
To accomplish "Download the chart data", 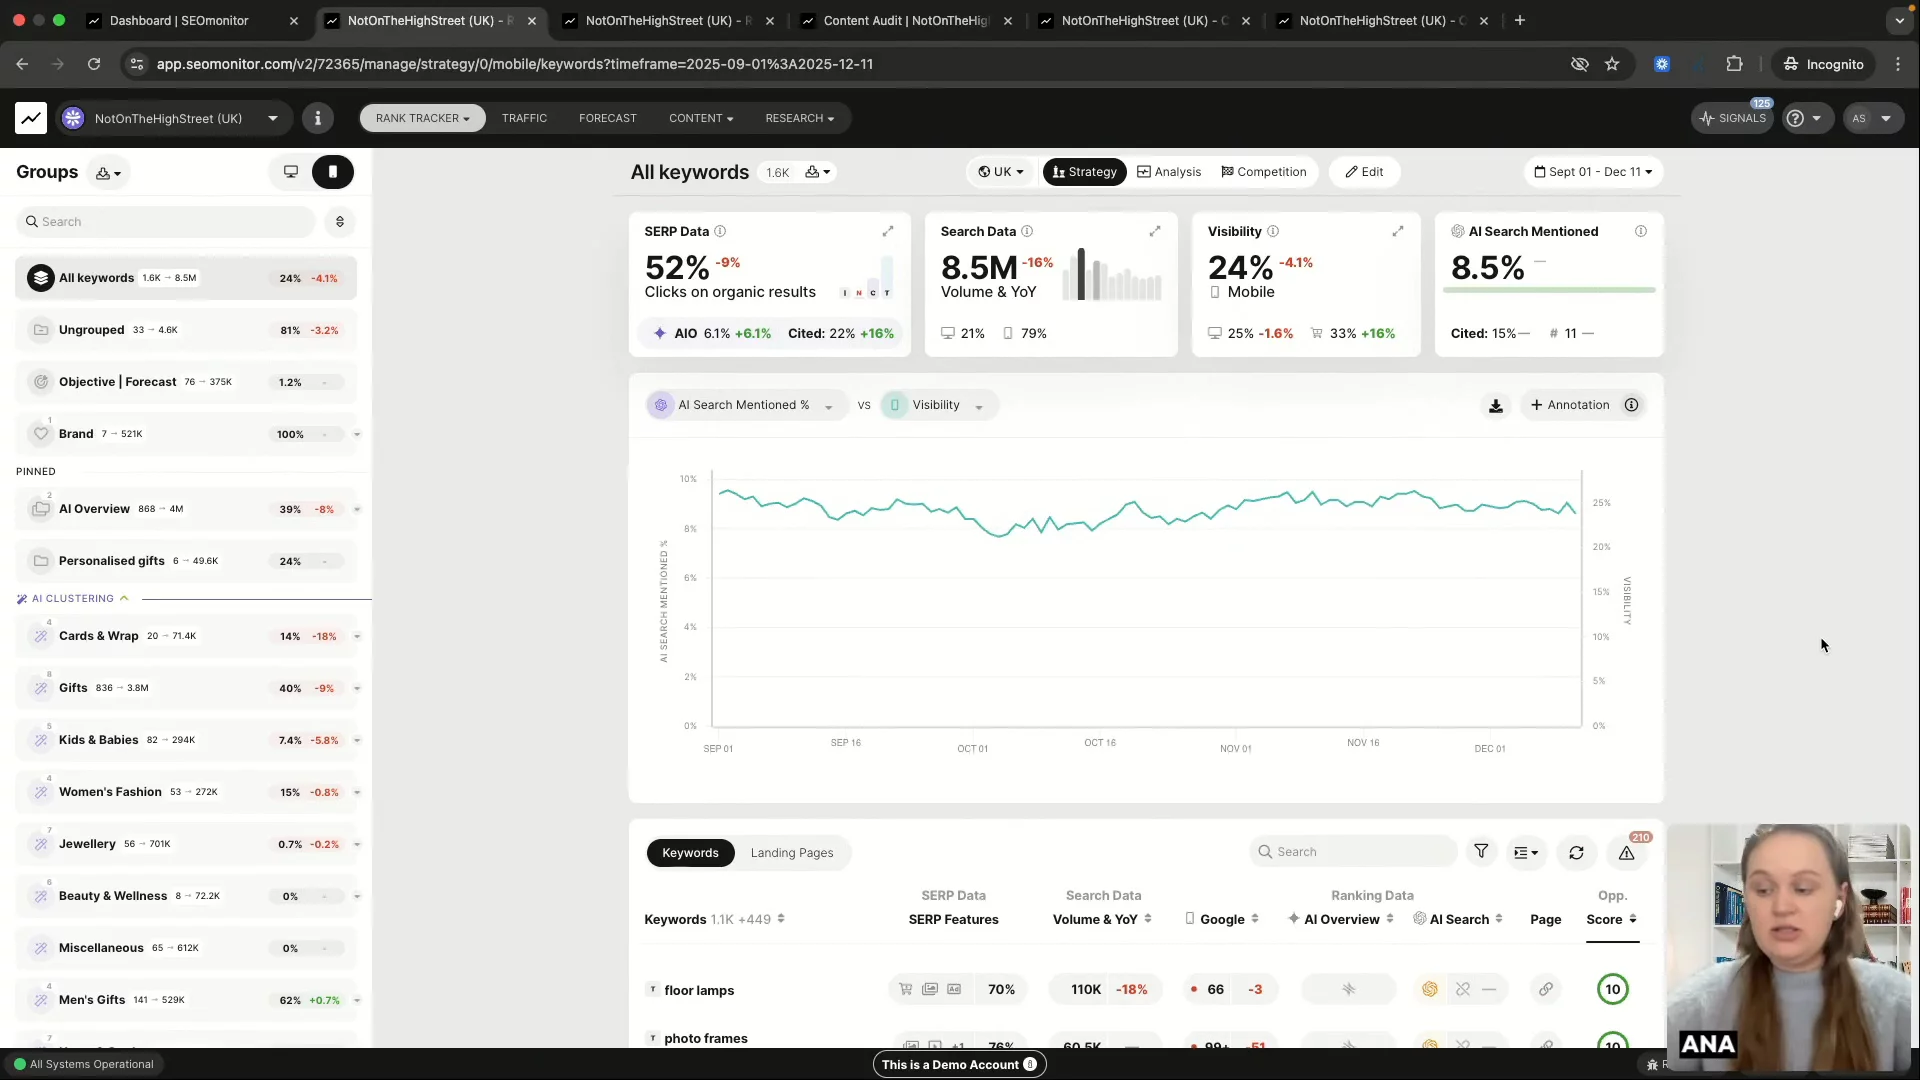I will click(x=1495, y=405).
